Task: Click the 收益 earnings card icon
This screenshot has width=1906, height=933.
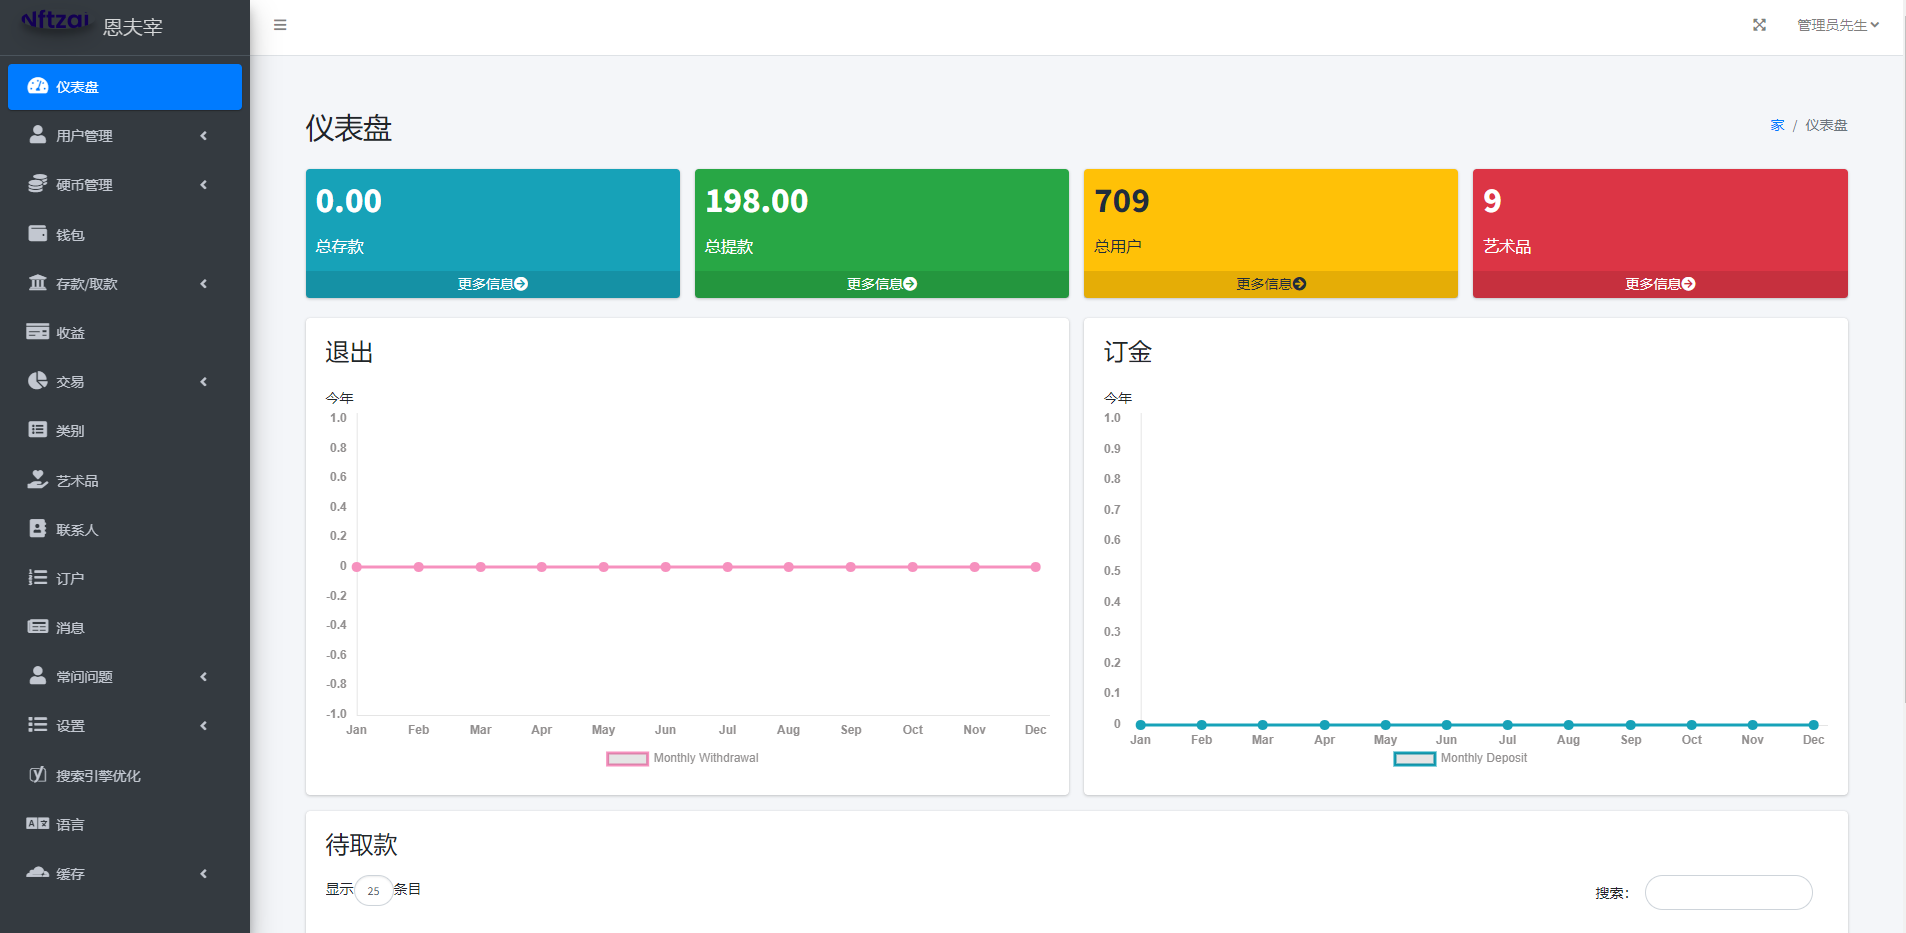Action: [x=38, y=332]
